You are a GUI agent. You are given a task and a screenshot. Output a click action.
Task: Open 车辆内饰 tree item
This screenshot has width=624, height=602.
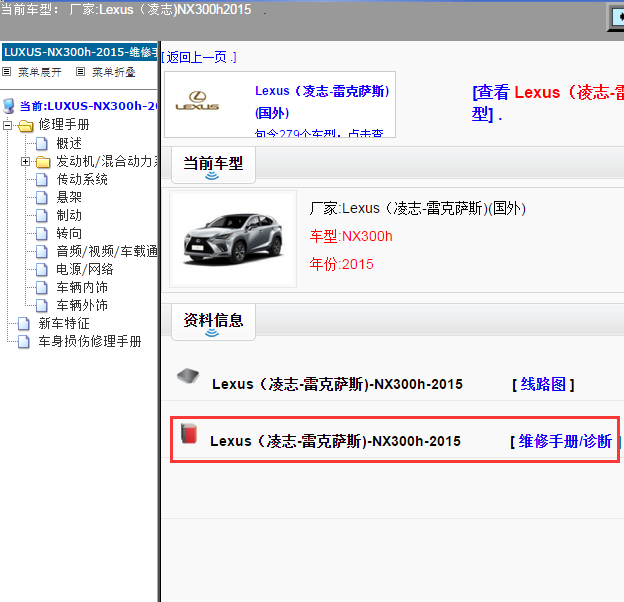pos(82,288)
